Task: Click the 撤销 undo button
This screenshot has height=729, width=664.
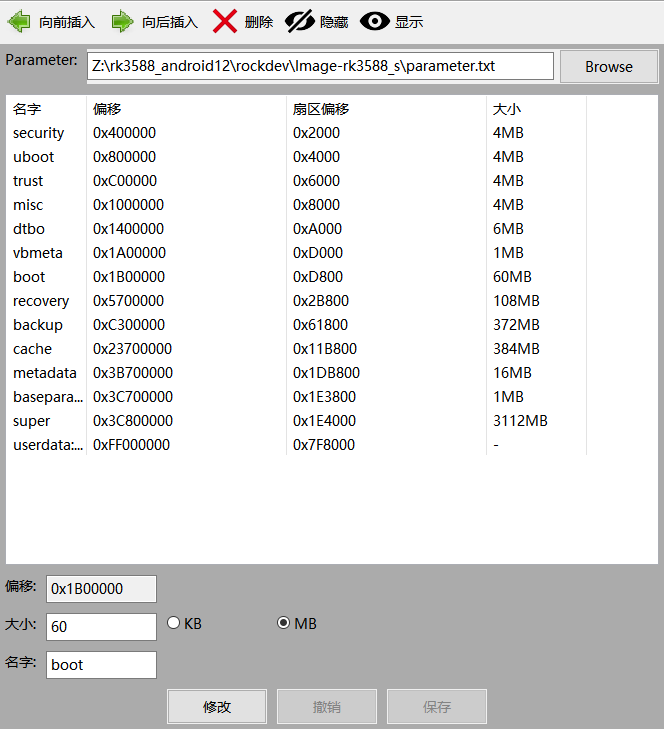Action: tap(326, 707)
